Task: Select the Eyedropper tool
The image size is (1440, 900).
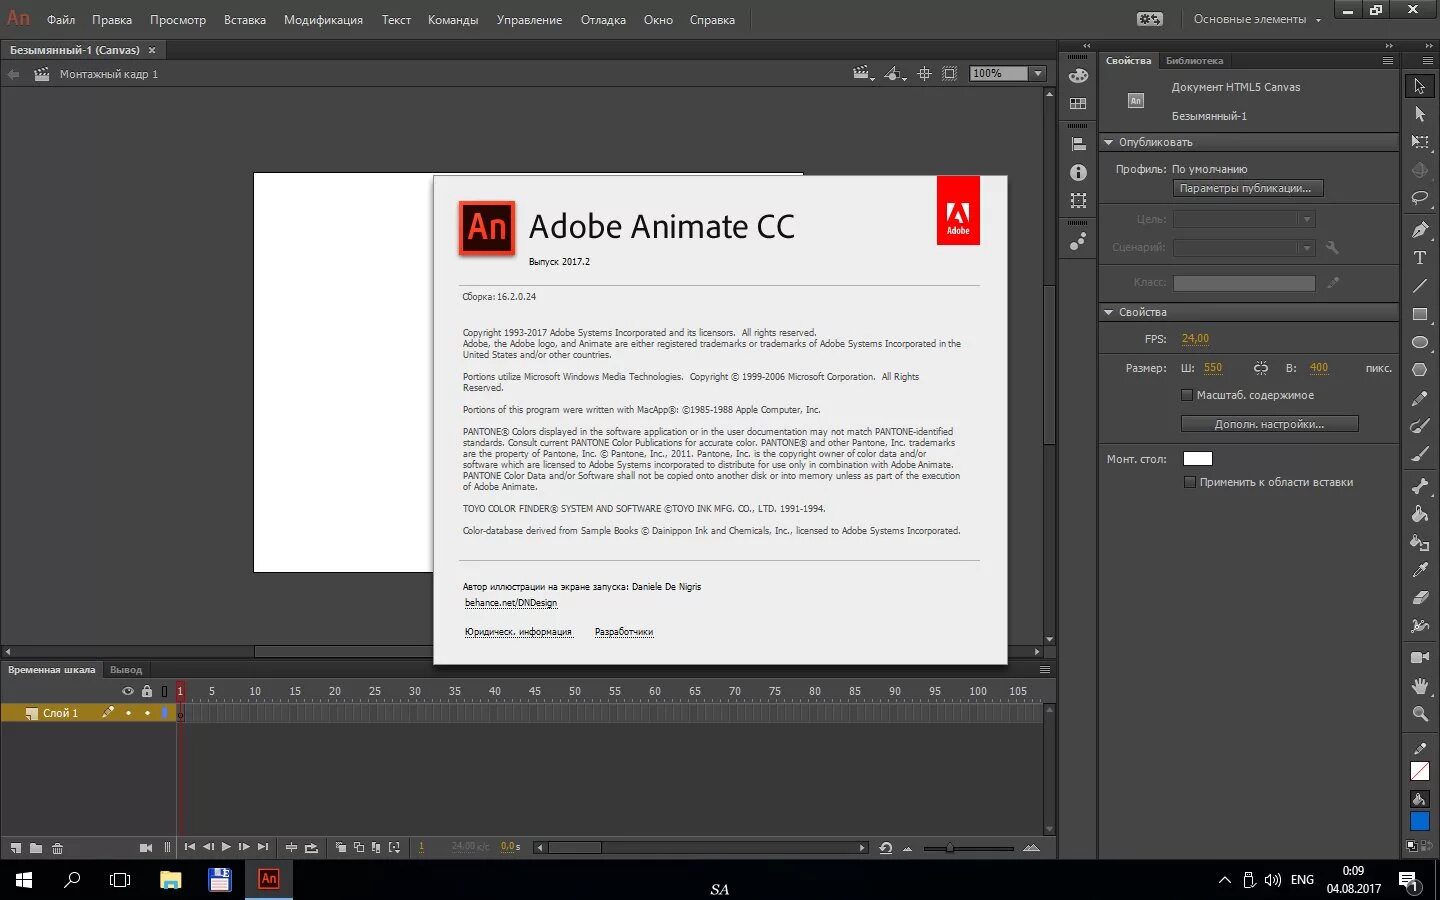Action: (1419, 570)
